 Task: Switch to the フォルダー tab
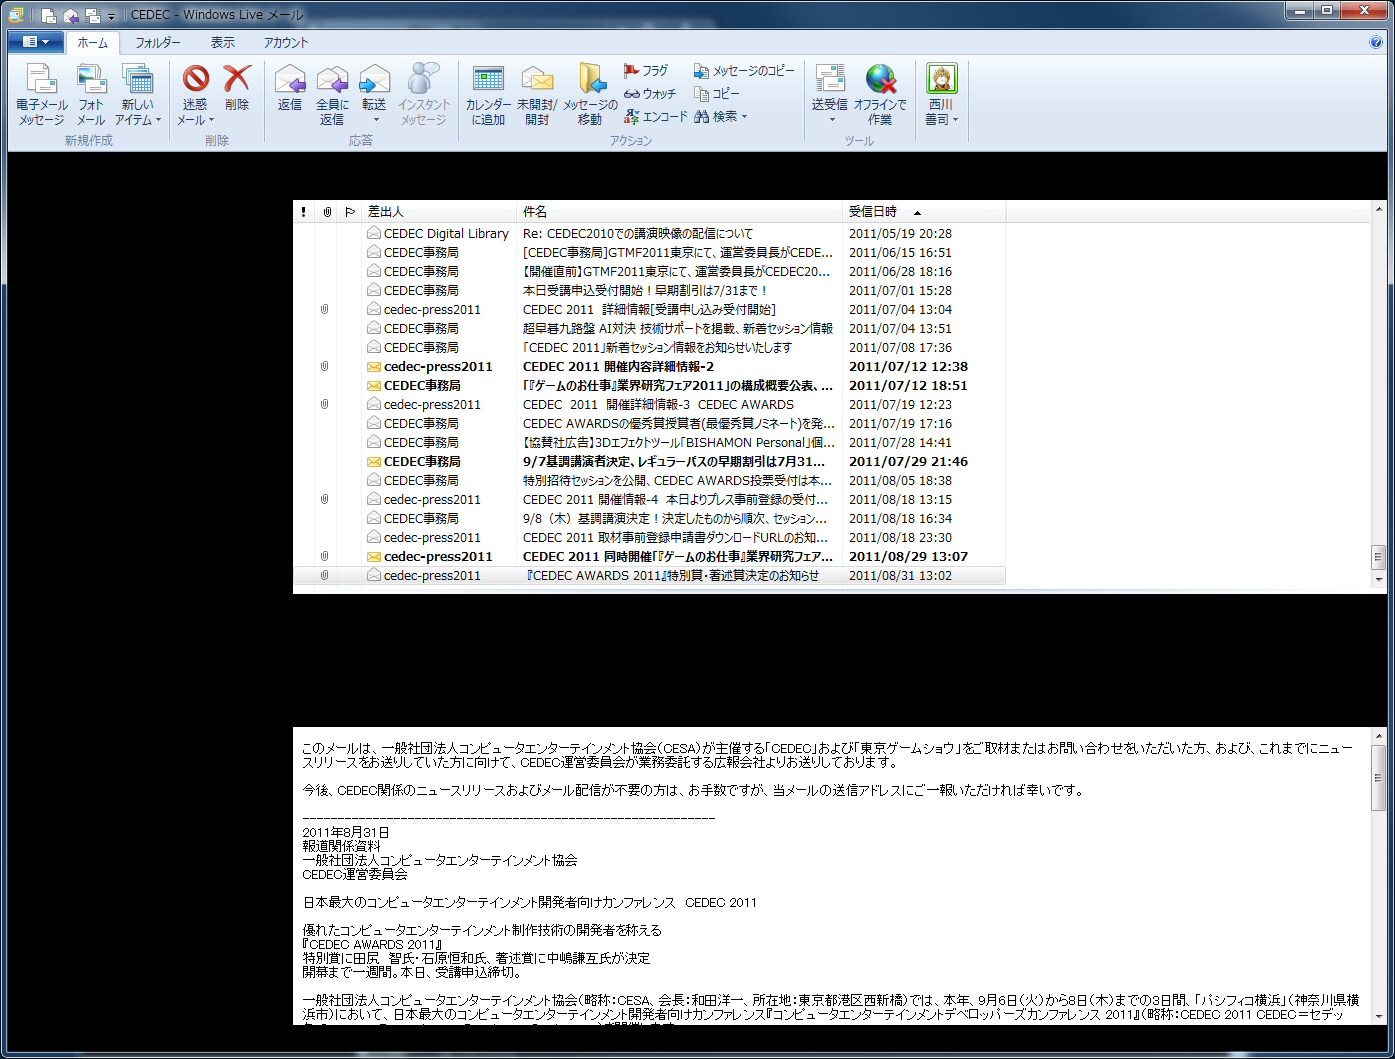coord(158,42)
